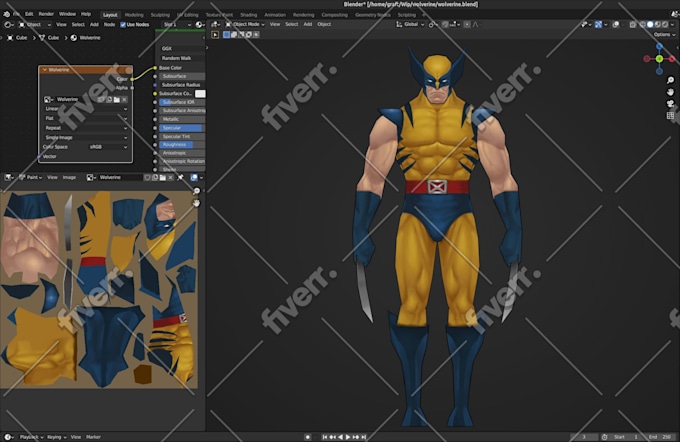Switch to rendered viewport shading
Viewport: 680px width, 442px height.
coord(665,25)
